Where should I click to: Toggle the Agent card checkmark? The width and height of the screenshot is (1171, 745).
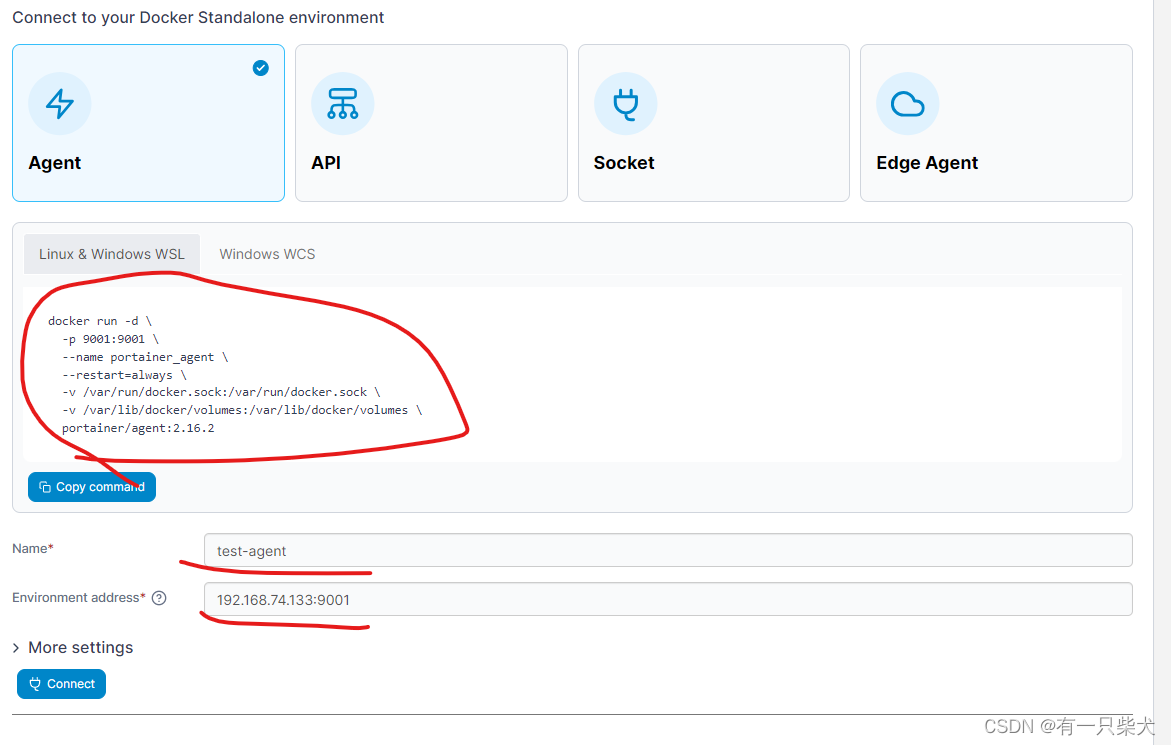click(261, 68)
